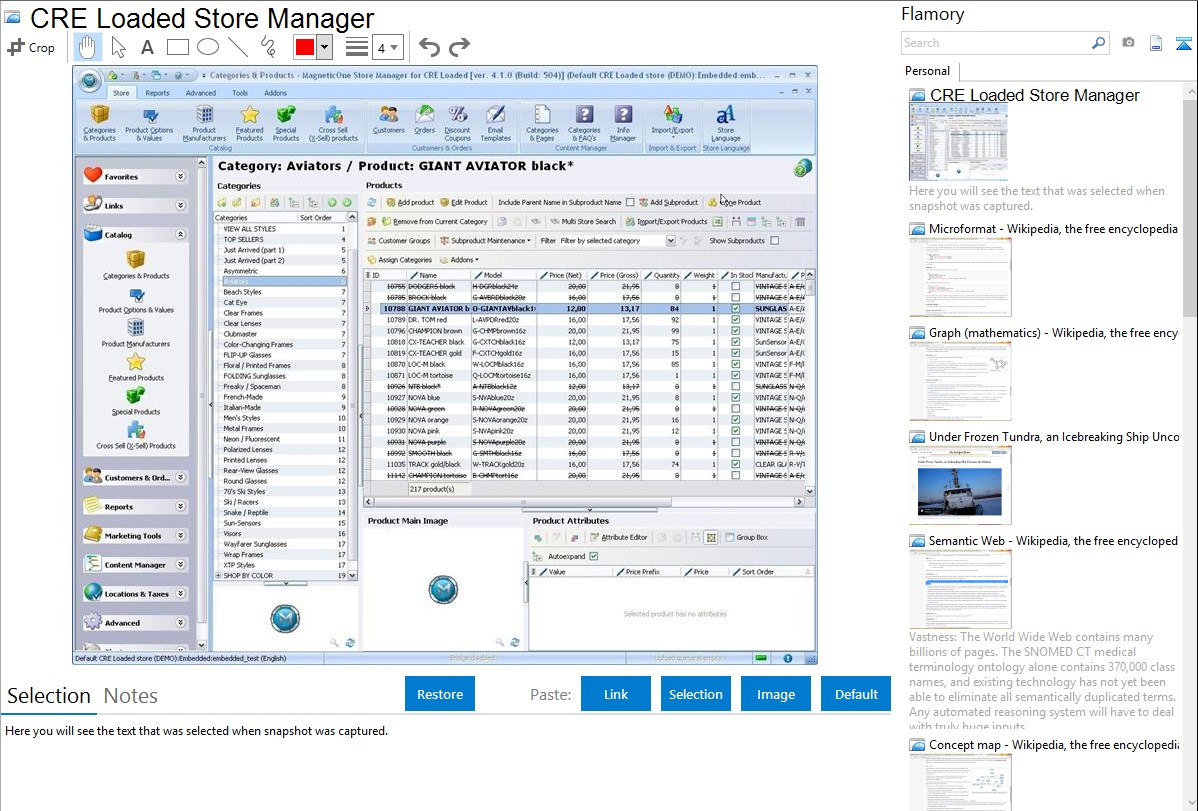The width and height of the screenshot is (1198, 811).
Task: Pick the freehand curve drawing tool
Action: (268, 47)
